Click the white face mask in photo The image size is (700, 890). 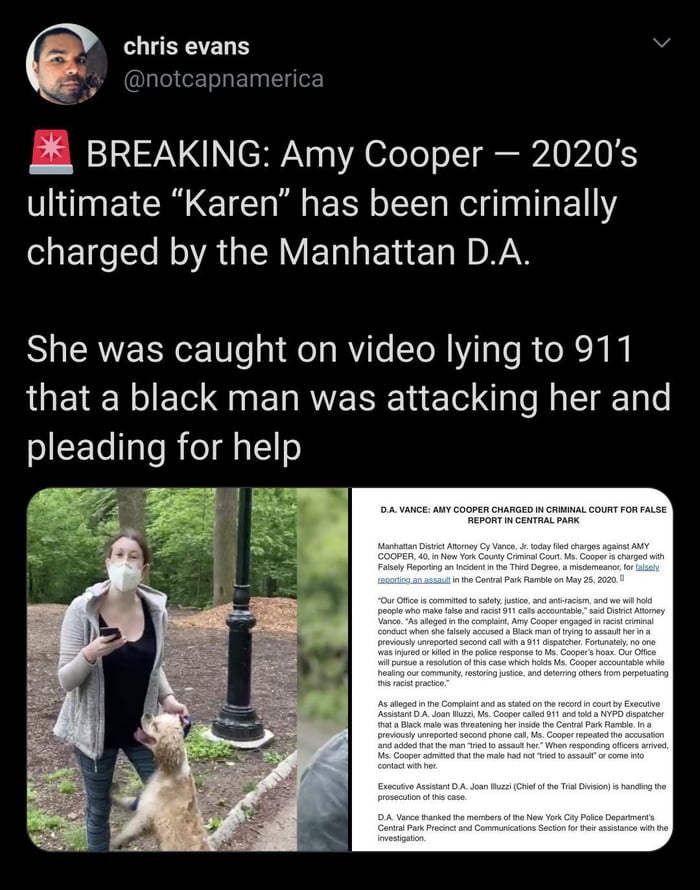pyautogui.click(x=124, y=576)
